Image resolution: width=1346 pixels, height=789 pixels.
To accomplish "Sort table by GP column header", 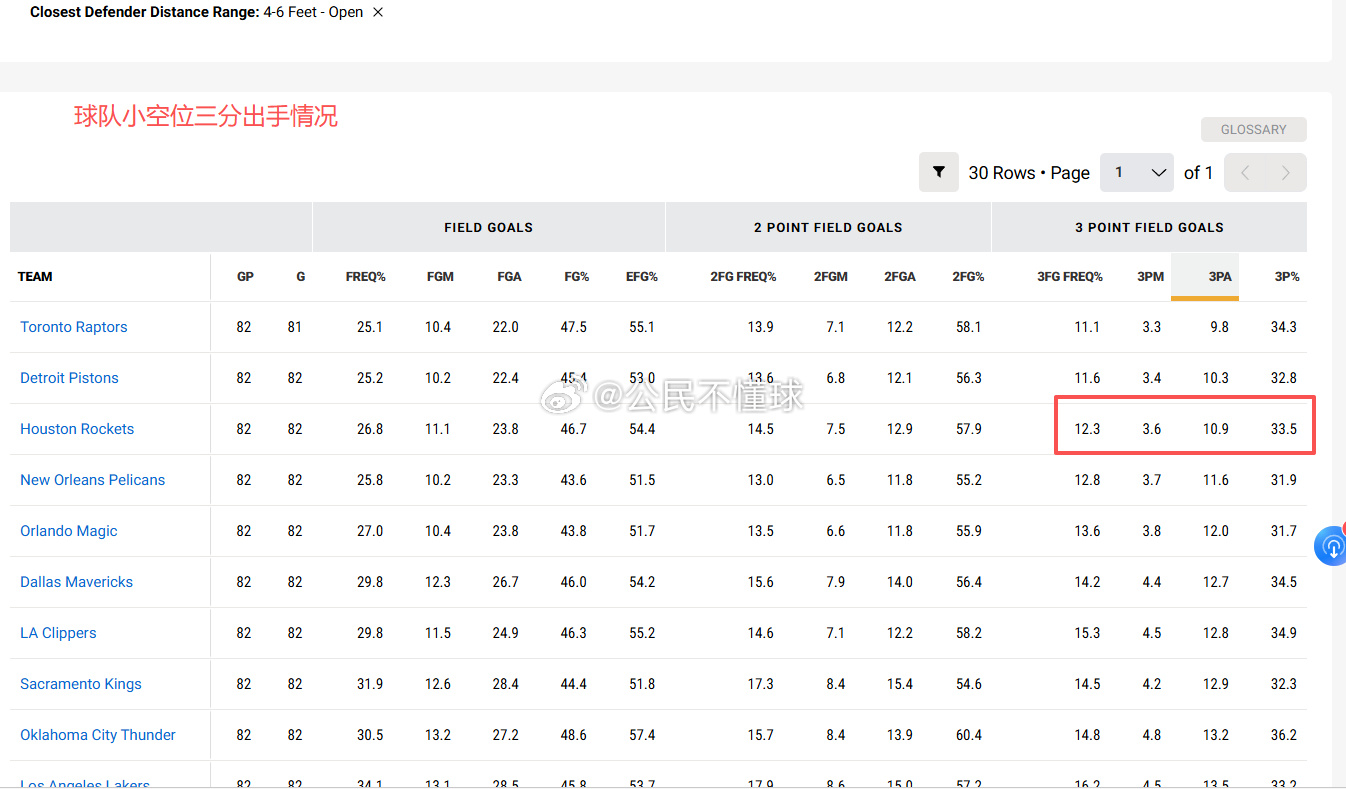I will (x=245, y=277).
